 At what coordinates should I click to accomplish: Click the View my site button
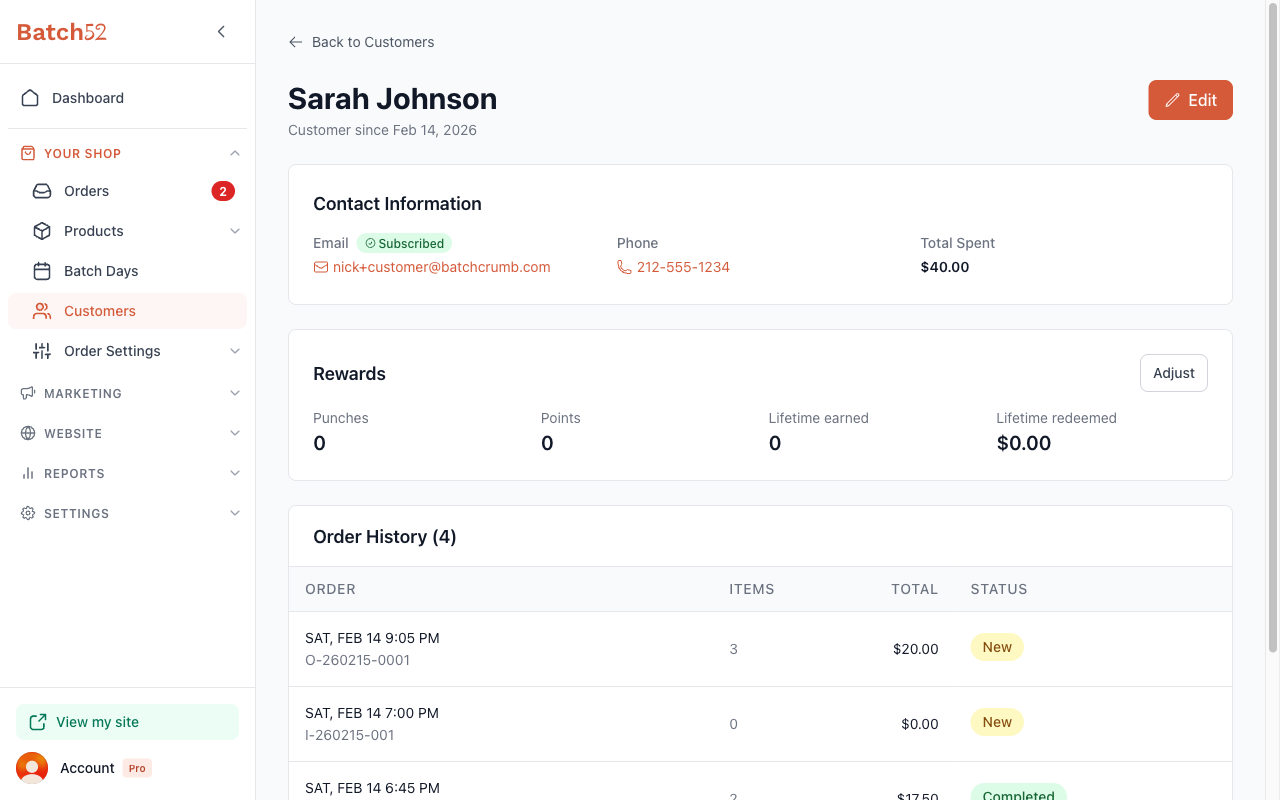point(127,722)
